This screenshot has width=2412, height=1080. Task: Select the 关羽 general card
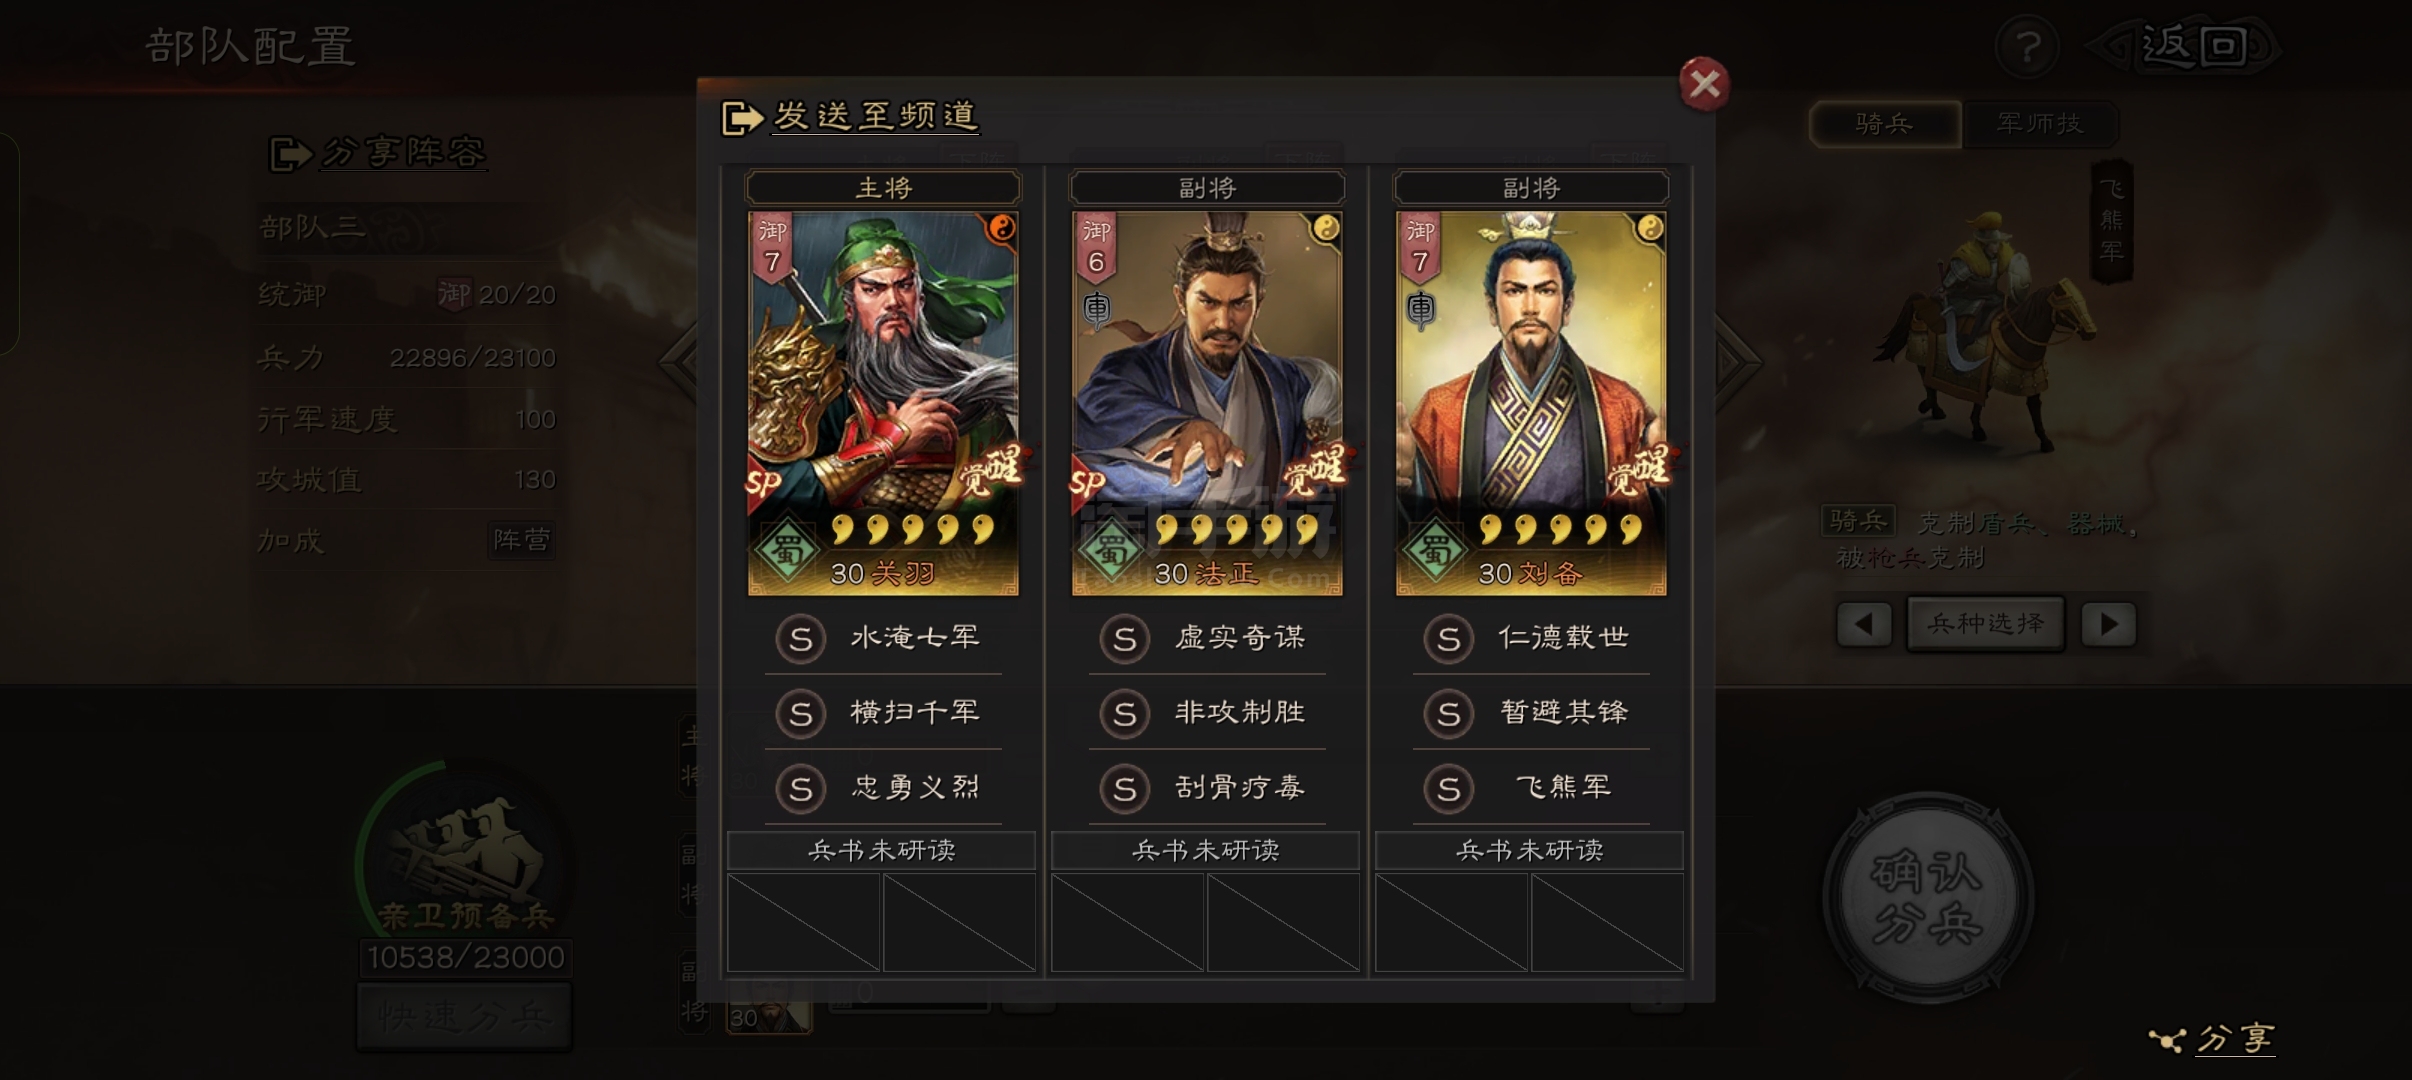[x=883, y=403]
